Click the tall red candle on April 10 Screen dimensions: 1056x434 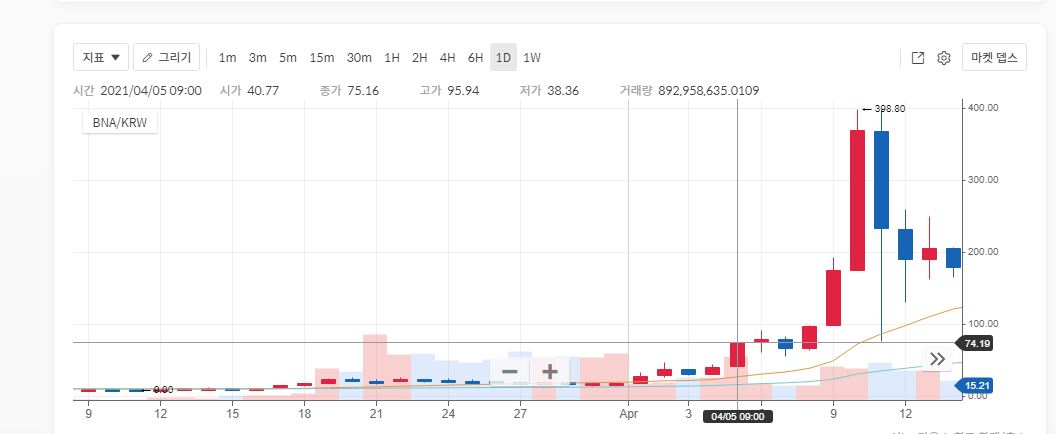(857, 199)
